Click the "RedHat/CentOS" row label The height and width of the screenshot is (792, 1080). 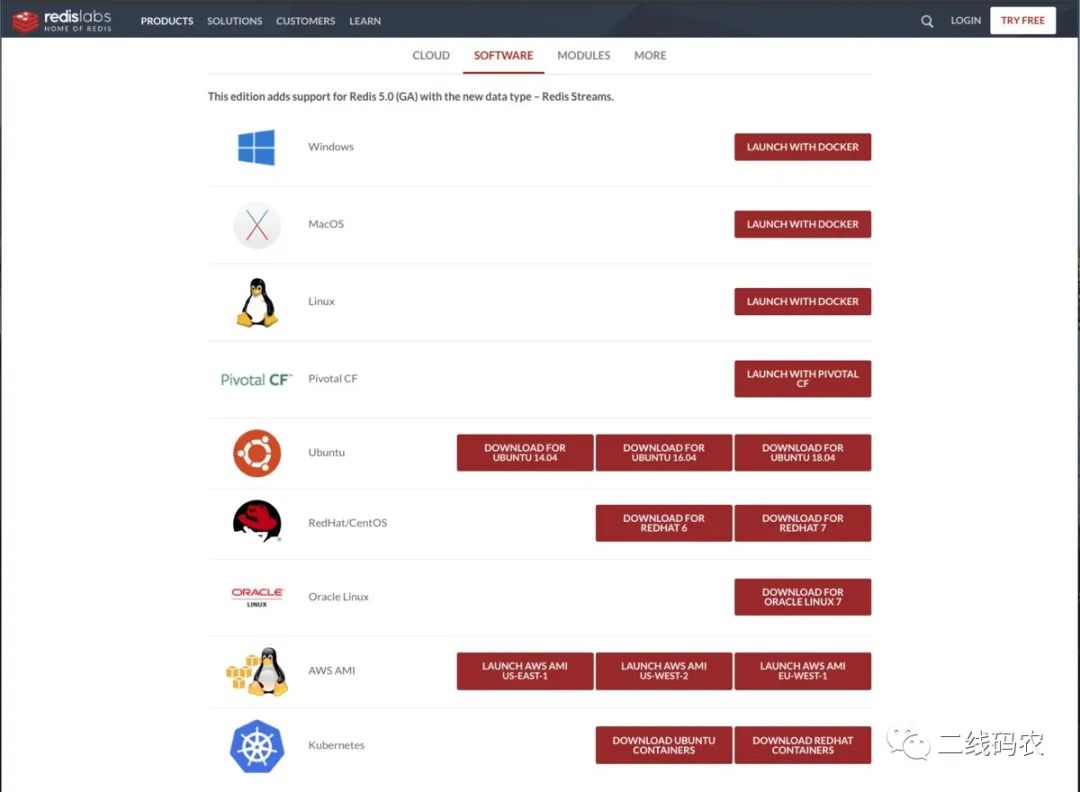348,523
